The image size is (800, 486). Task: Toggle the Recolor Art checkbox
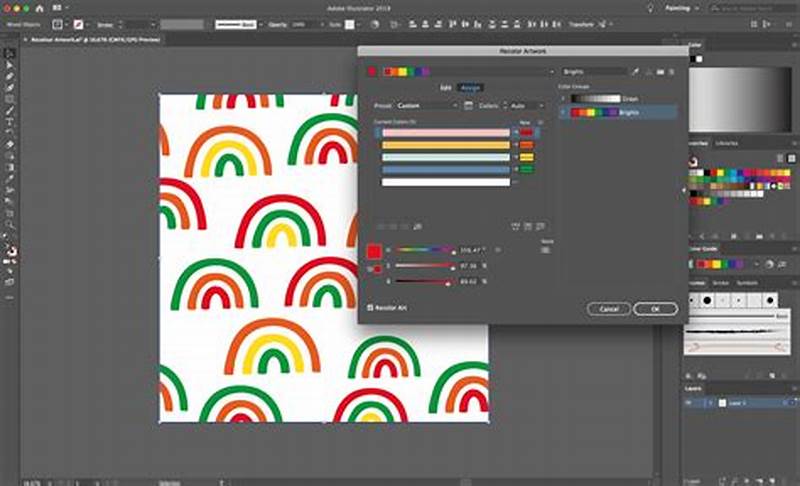coord(370,308)
